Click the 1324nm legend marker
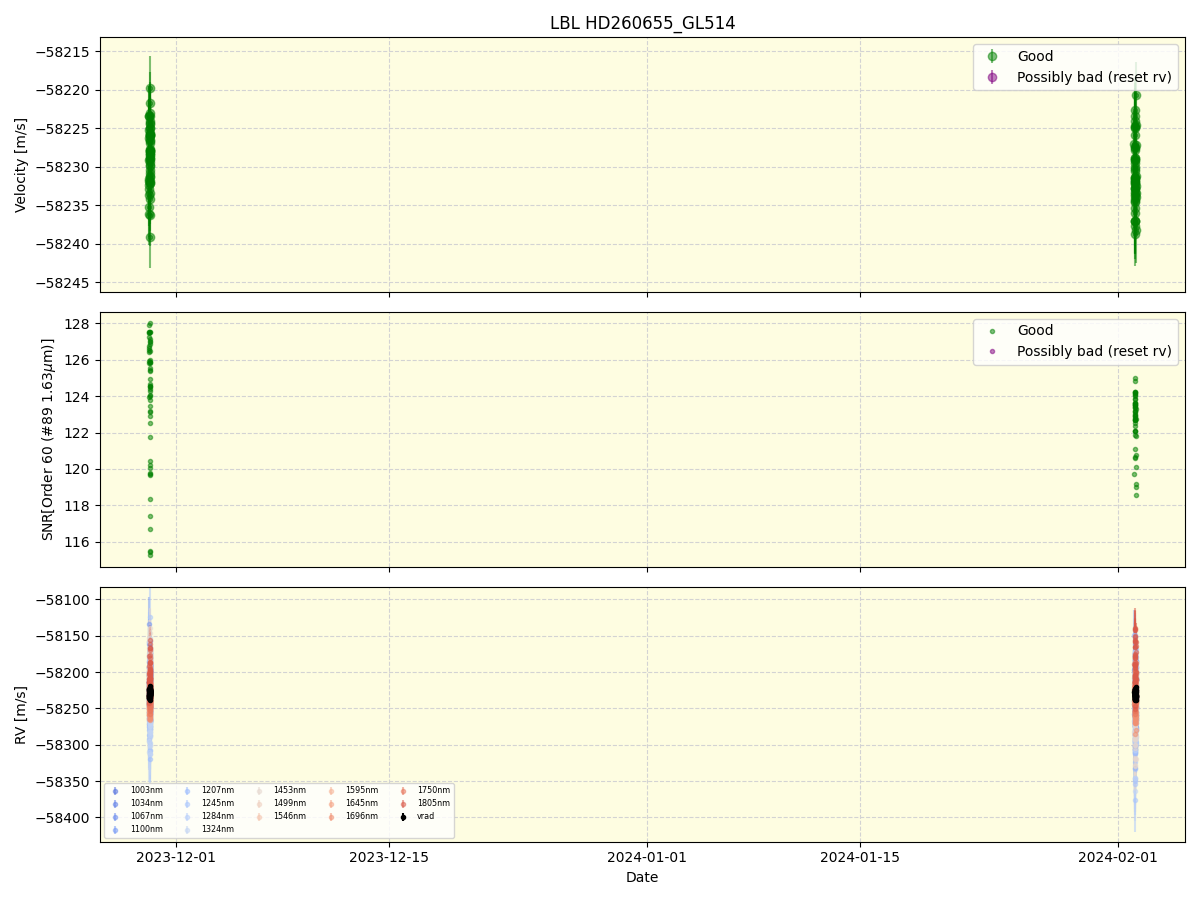This screenshot has height=900, width=1200. coord(187,830)
